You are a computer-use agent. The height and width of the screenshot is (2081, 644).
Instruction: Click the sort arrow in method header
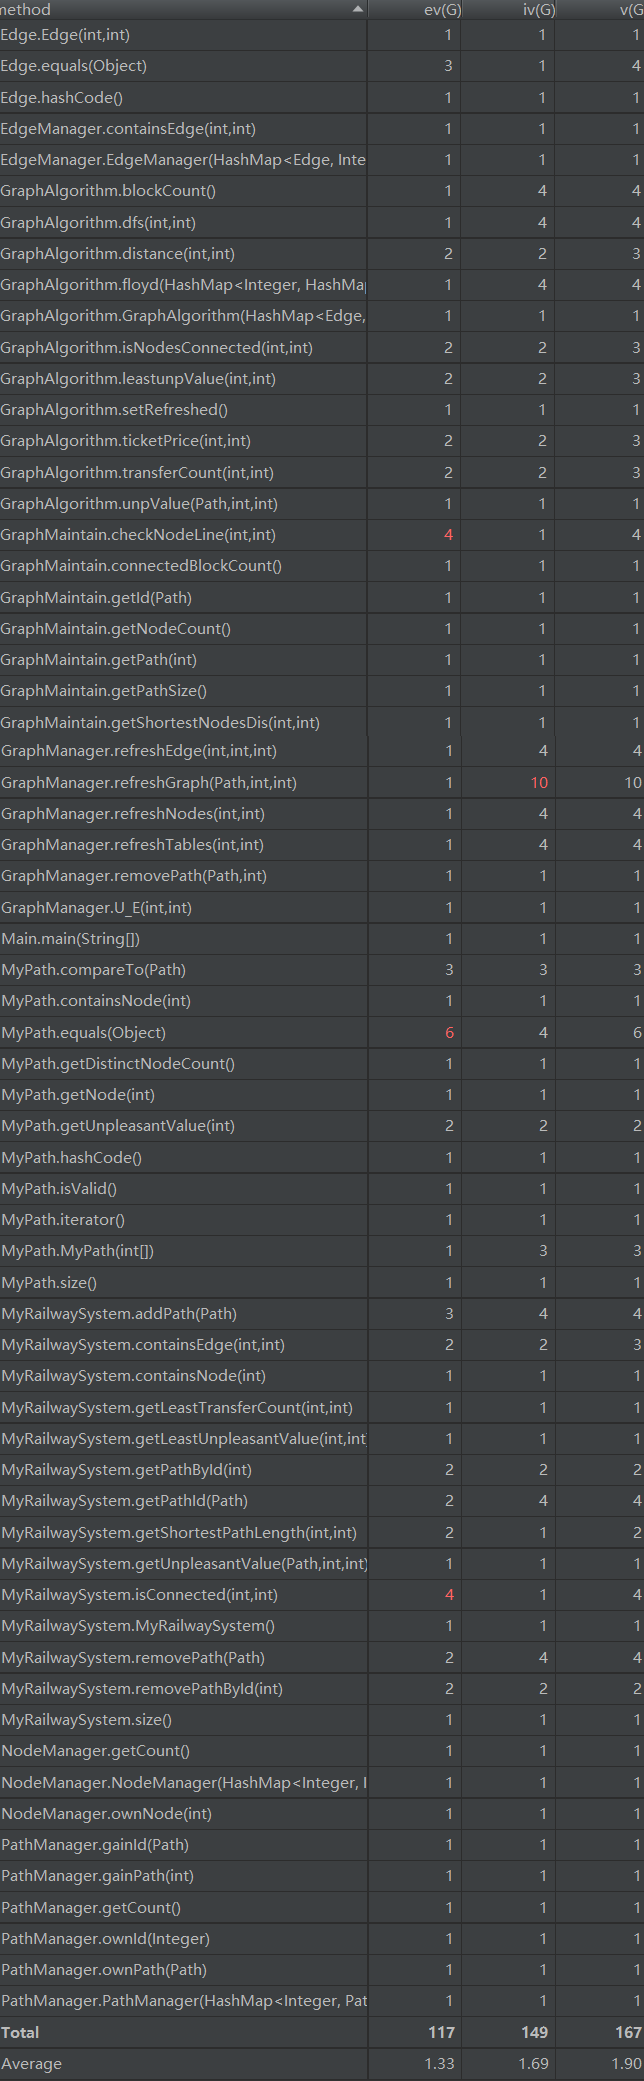tap(358, 9)
